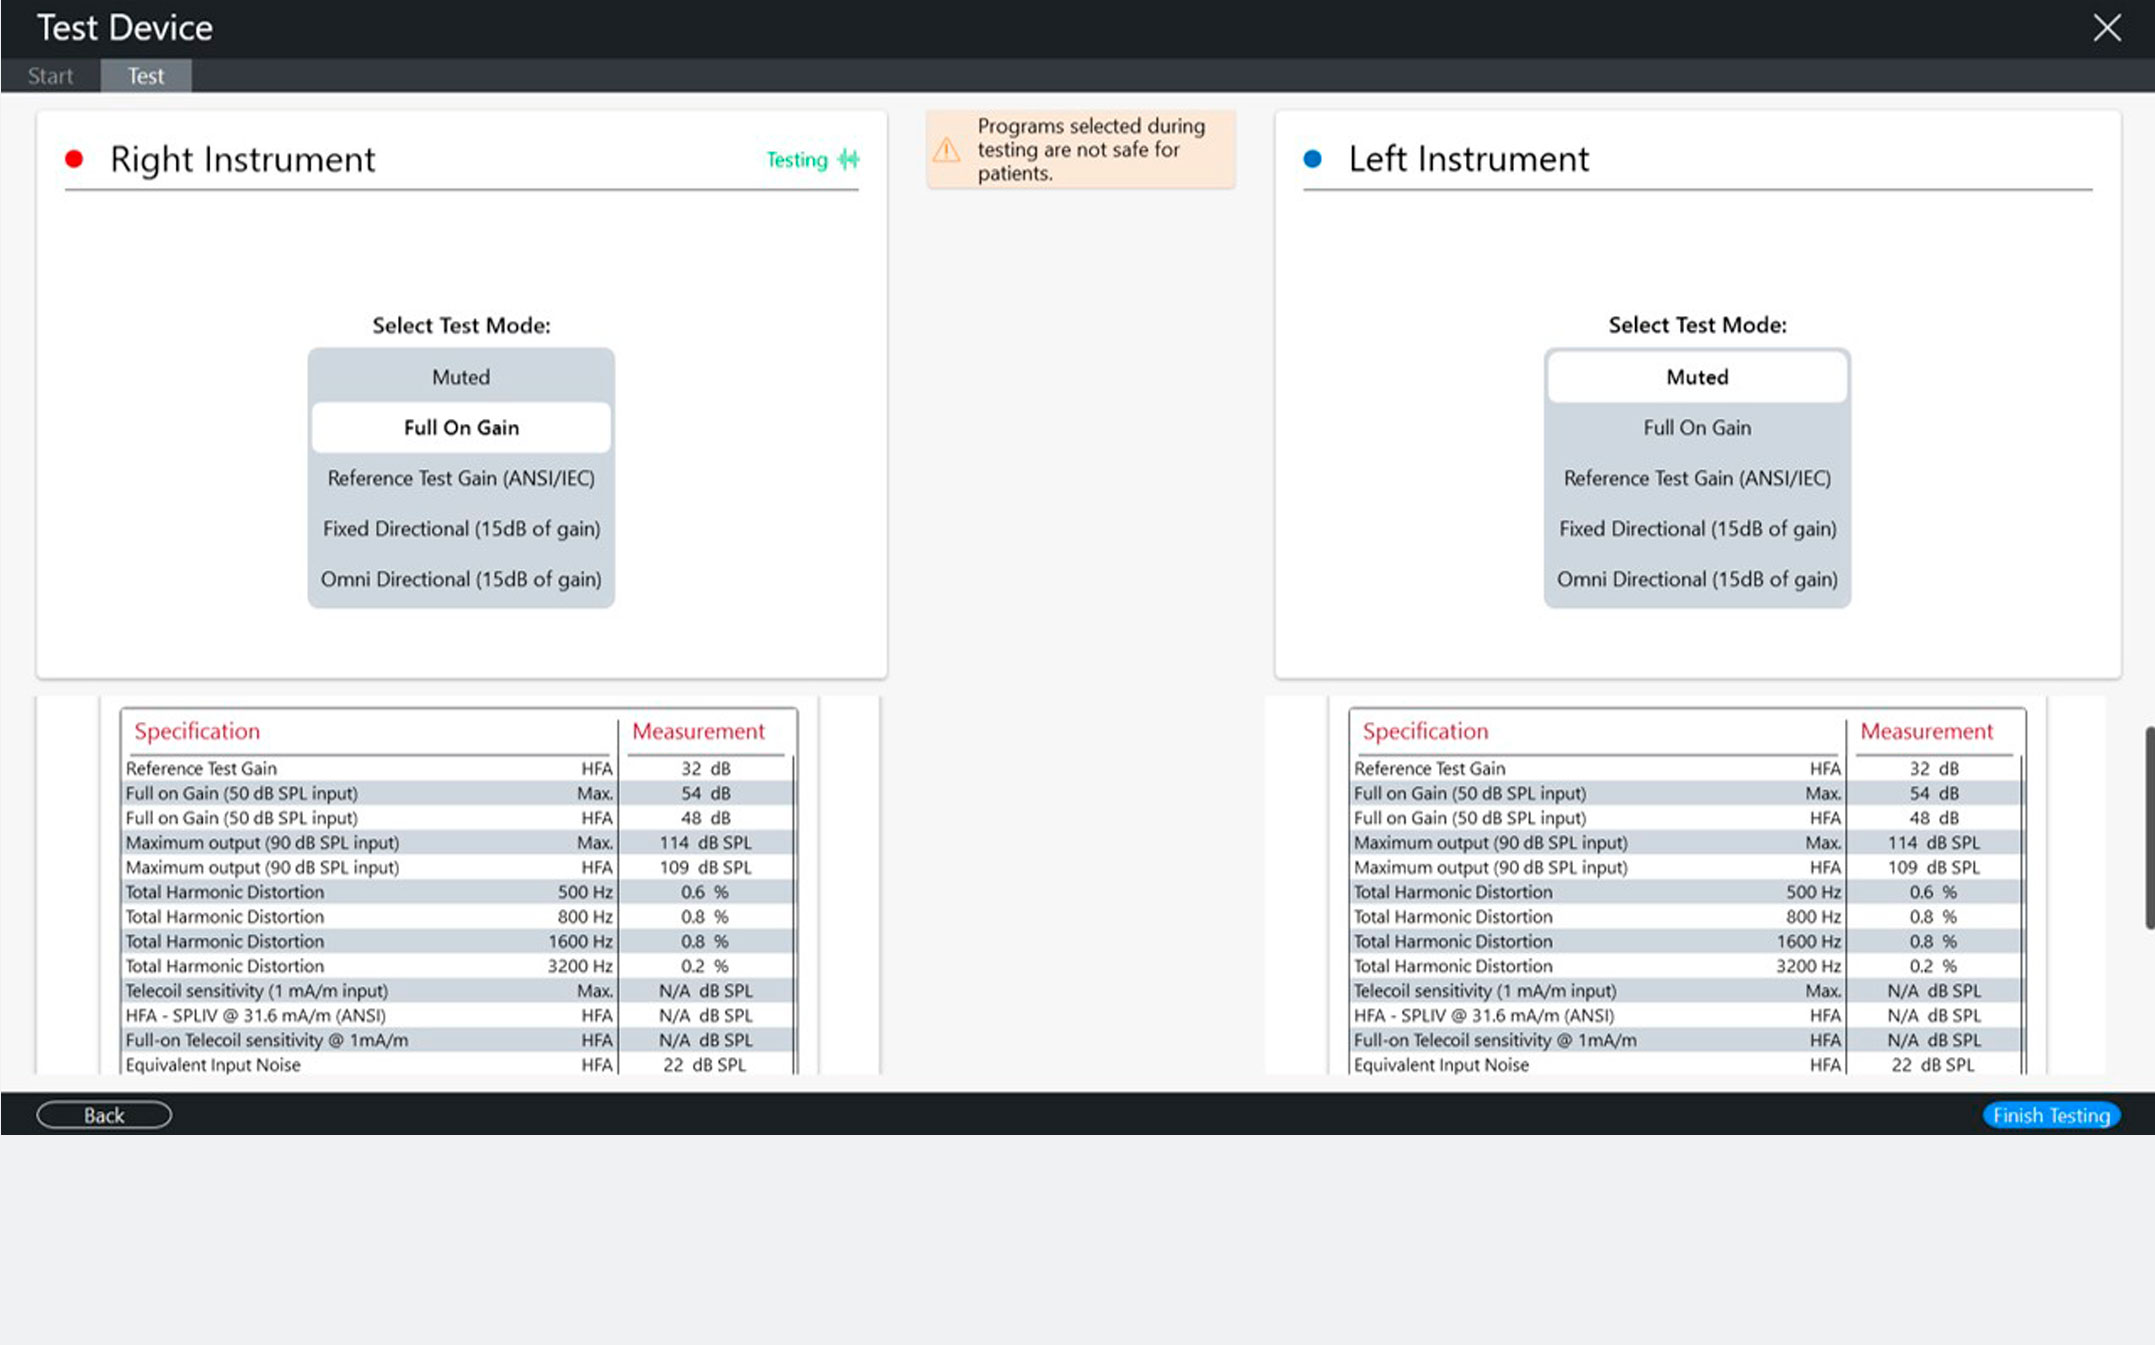
Task: Select Full On Gain for Right Instrument
Action: (461, 428)
